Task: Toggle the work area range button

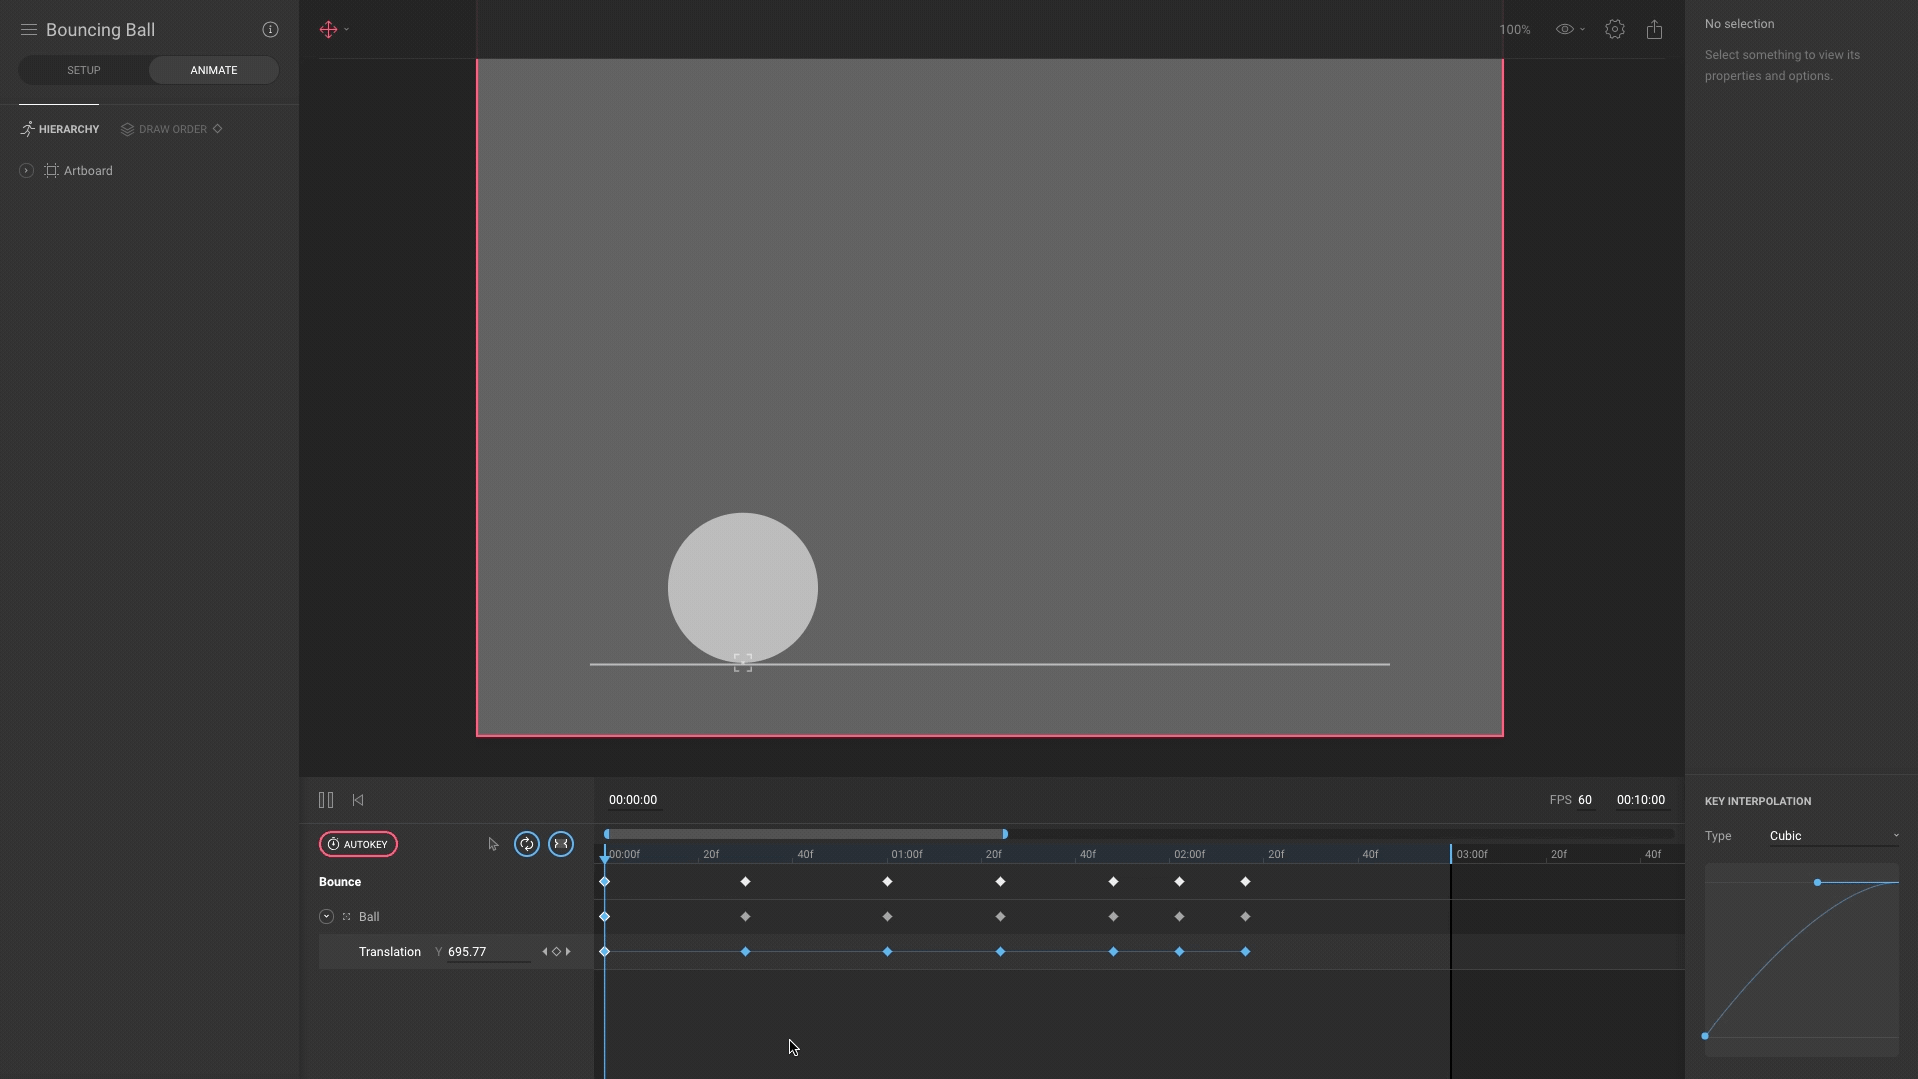Action: (561, 844)
